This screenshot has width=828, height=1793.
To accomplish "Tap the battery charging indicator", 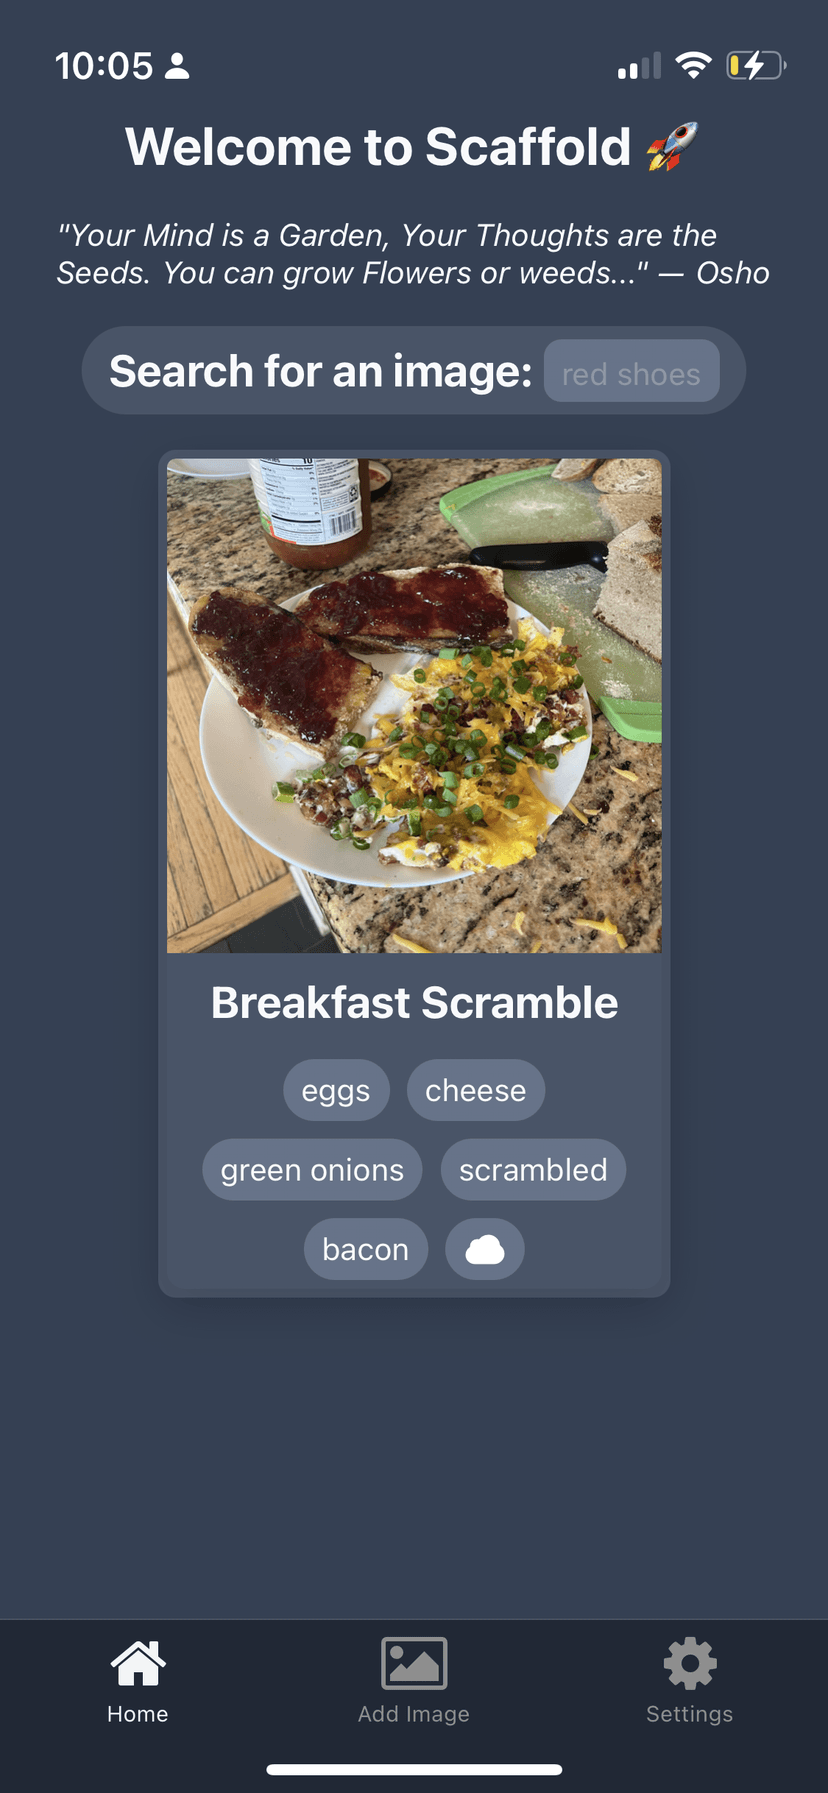I will (x=756, y=66).
